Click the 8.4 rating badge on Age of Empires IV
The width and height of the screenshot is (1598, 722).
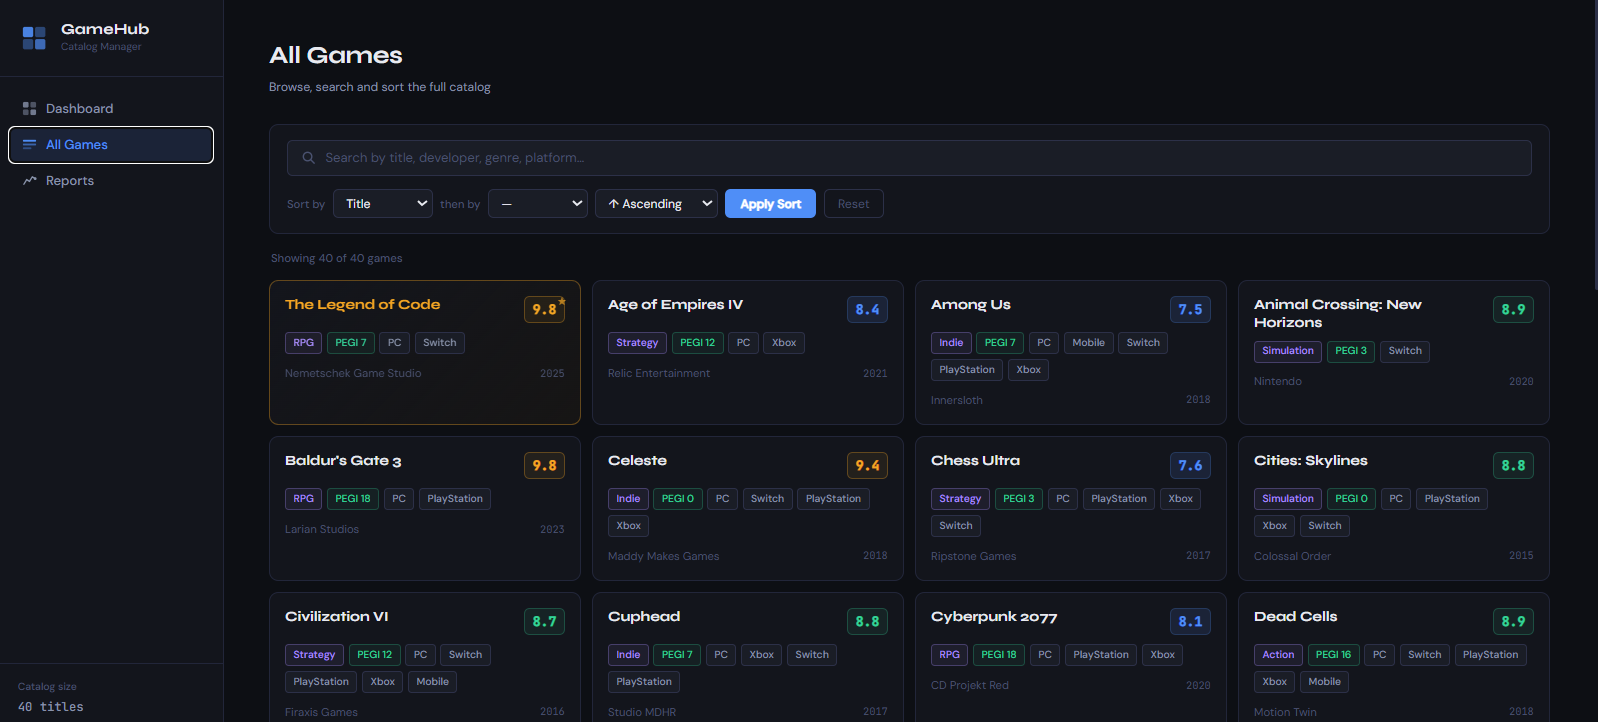coord(867,310)
